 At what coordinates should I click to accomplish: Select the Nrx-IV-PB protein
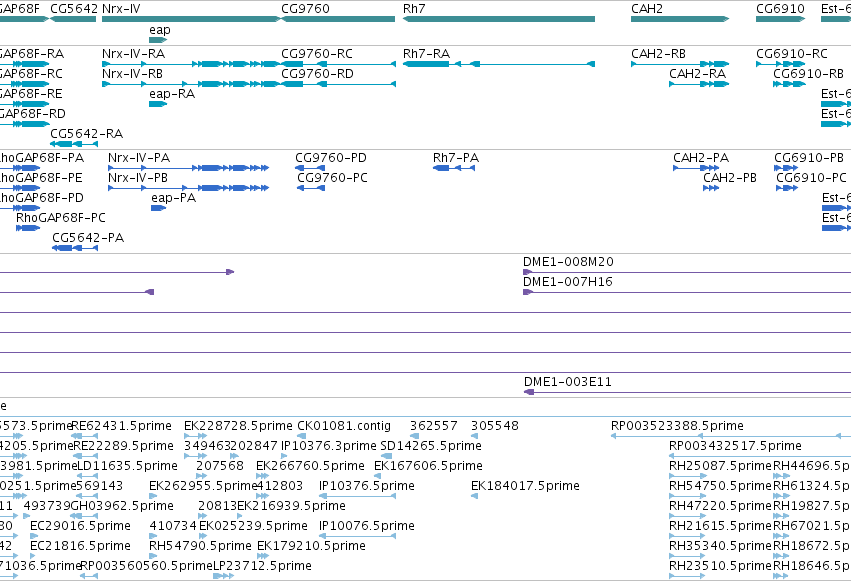138,178
